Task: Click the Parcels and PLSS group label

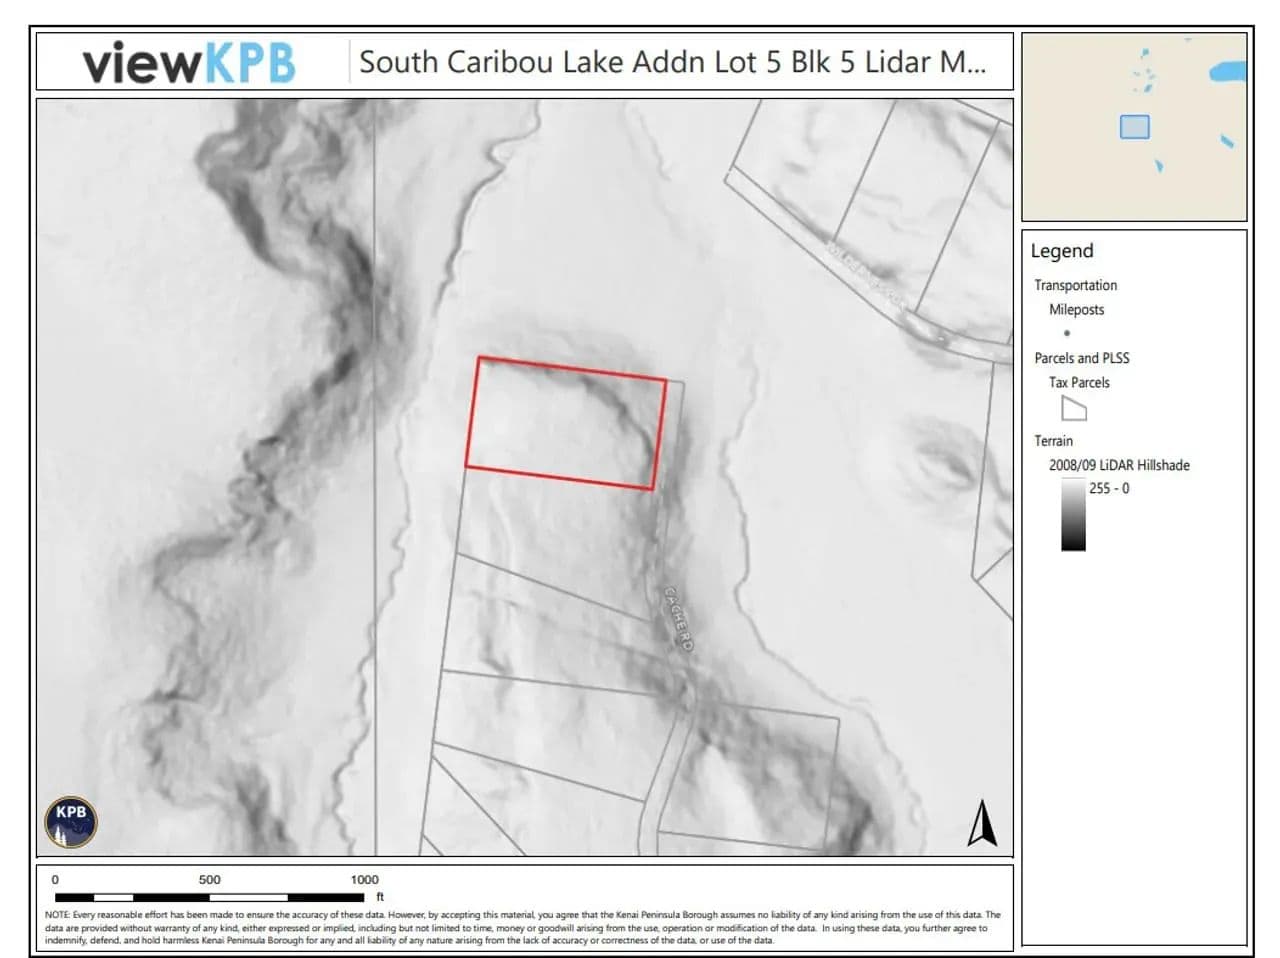Action: pos(1081,358)
